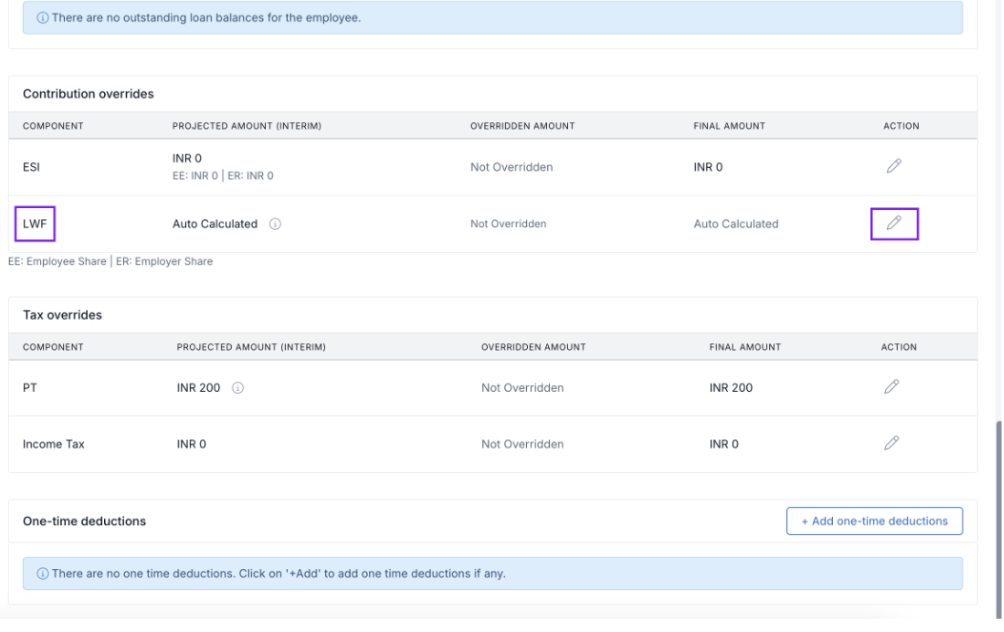Screen dimensions: 1004x632
Task: Select the LWF component label
Action: click(34, 224)
